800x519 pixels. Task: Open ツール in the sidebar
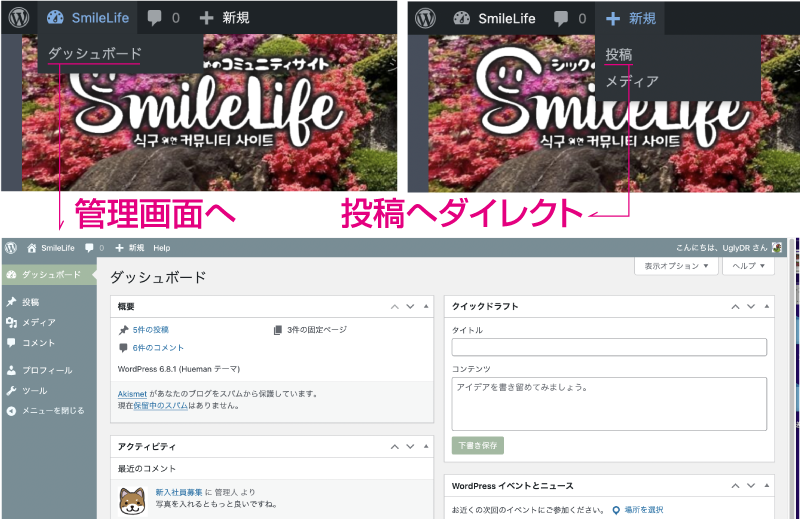[34, 390]
